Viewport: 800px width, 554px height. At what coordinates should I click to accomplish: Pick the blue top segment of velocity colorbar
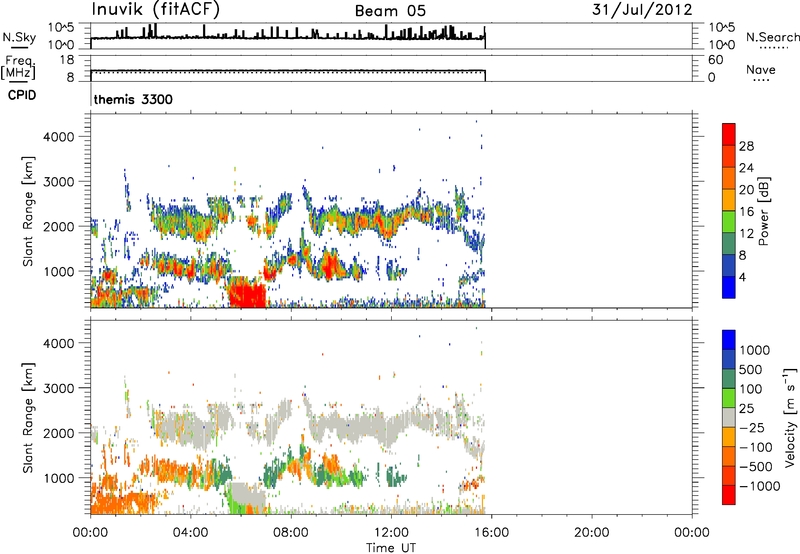tap(729, 340)
